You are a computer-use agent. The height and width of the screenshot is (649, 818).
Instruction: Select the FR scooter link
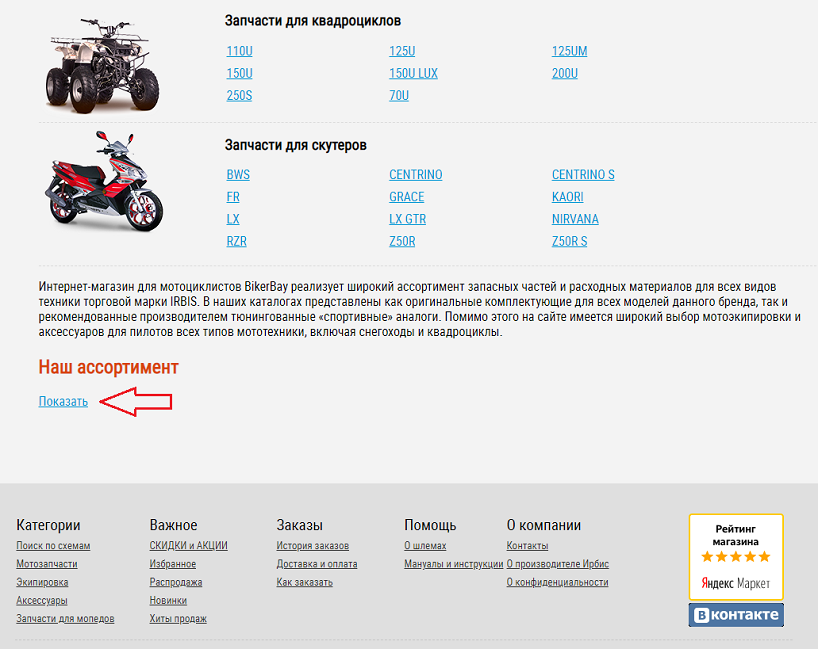[233, 197]
